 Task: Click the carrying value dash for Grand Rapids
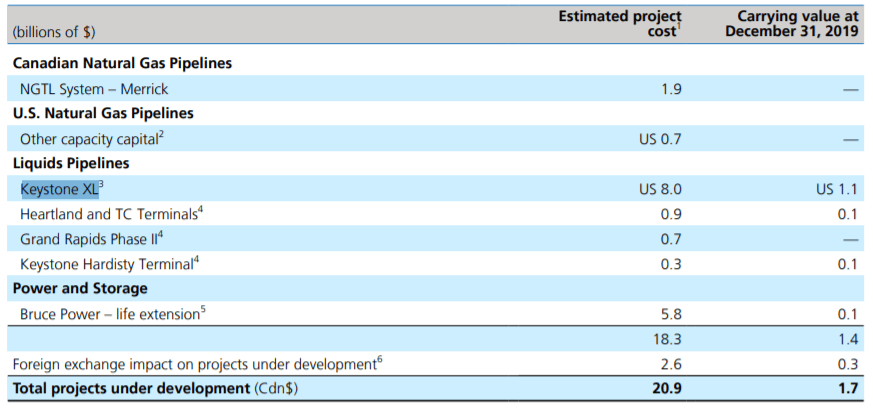click(x=851, y=240)
